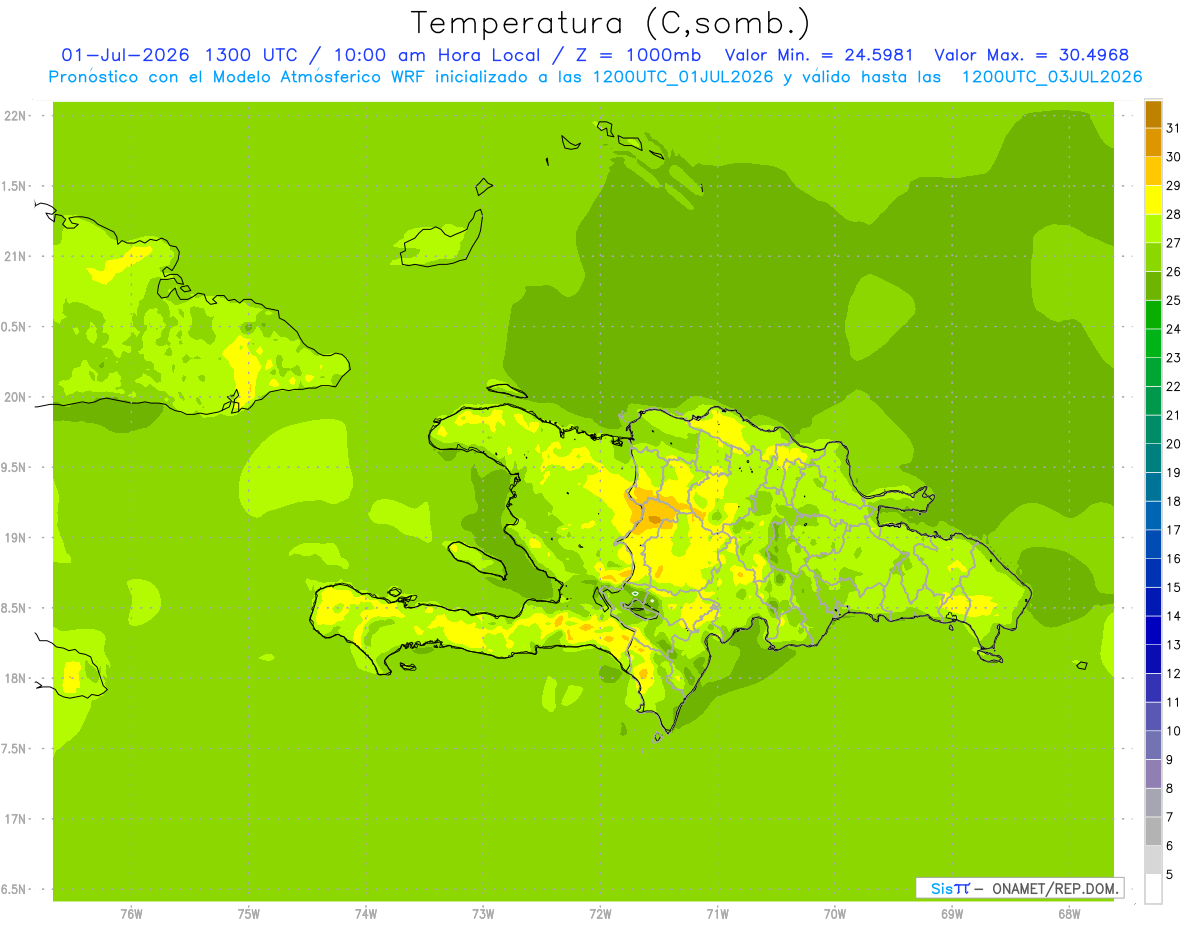Click the gray swatch between 6 and 7
Image resolution: width=1200 pixels, height=927 pixels.
[1153, 831]
